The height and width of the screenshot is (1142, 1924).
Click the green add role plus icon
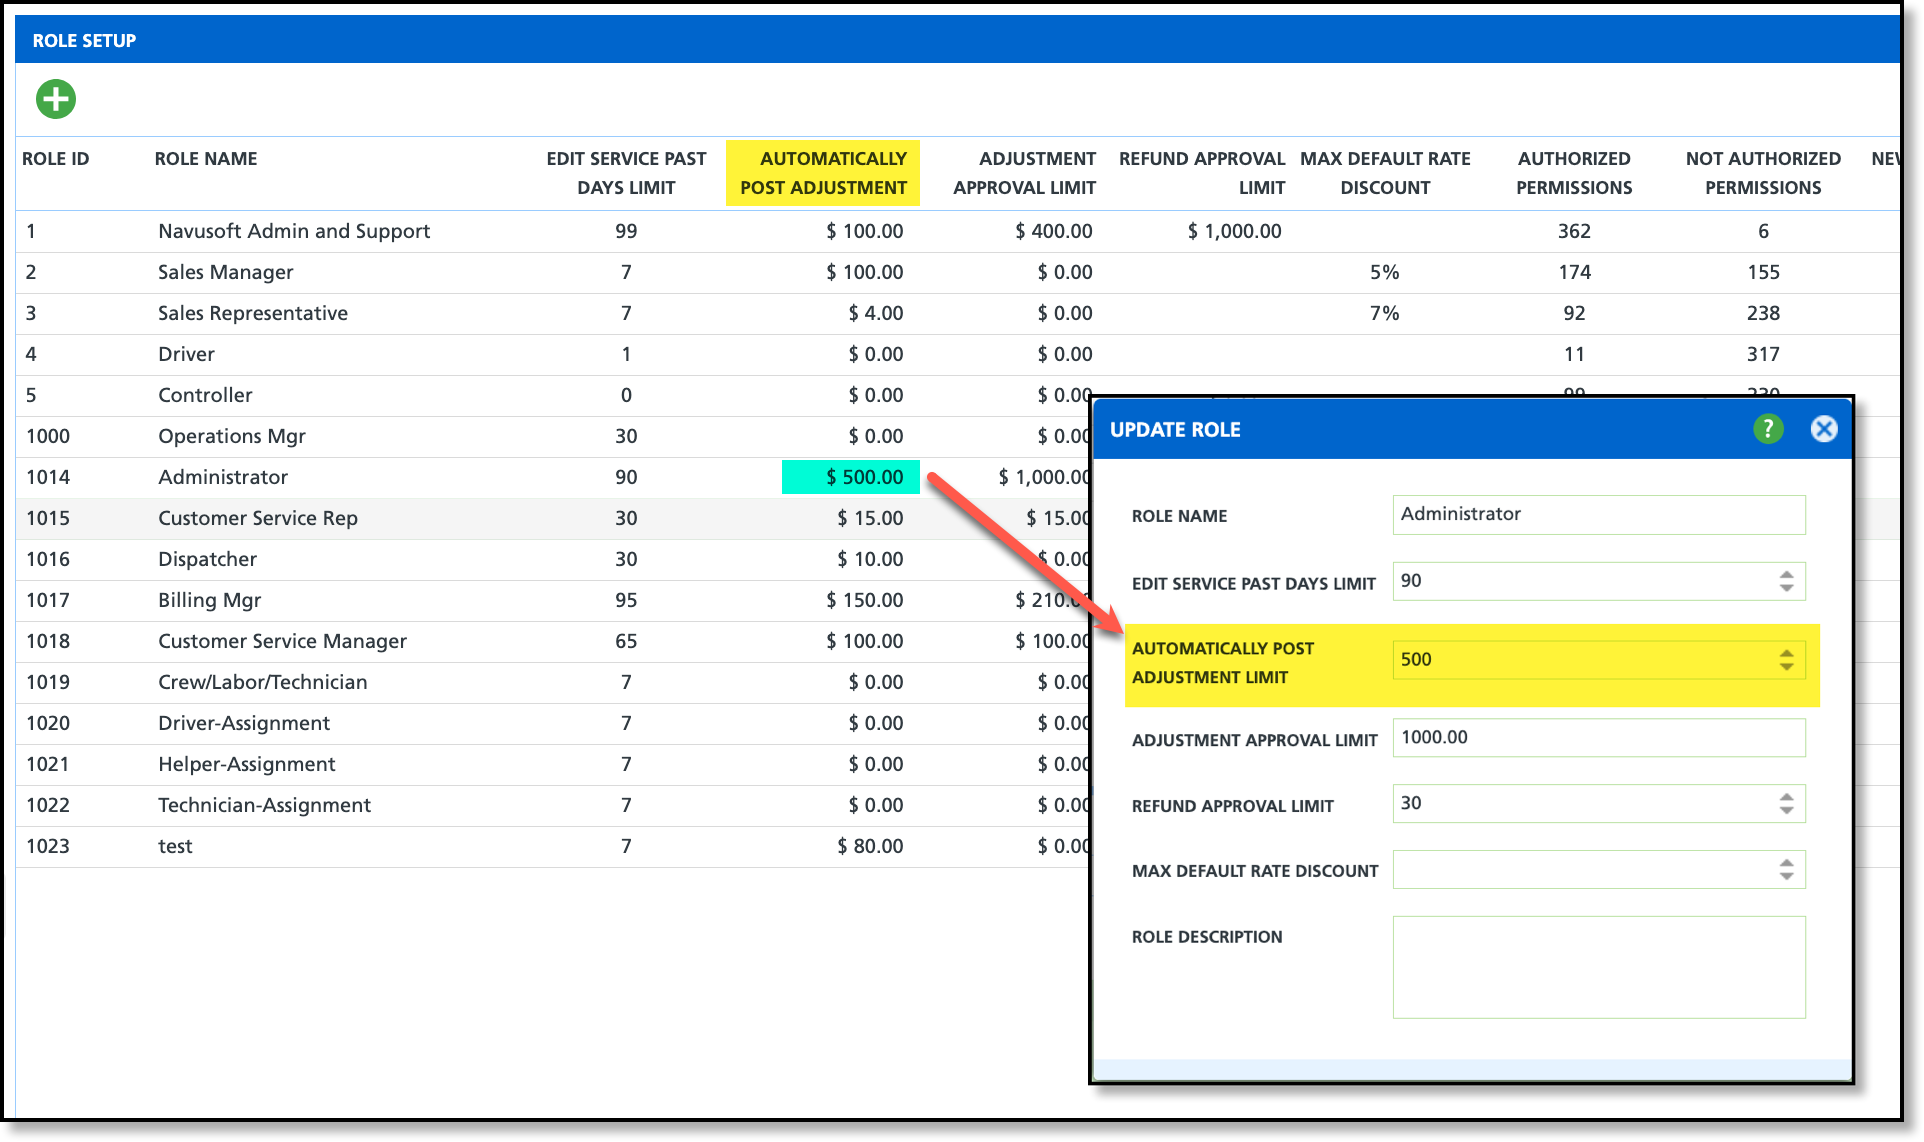pos(56,99)
